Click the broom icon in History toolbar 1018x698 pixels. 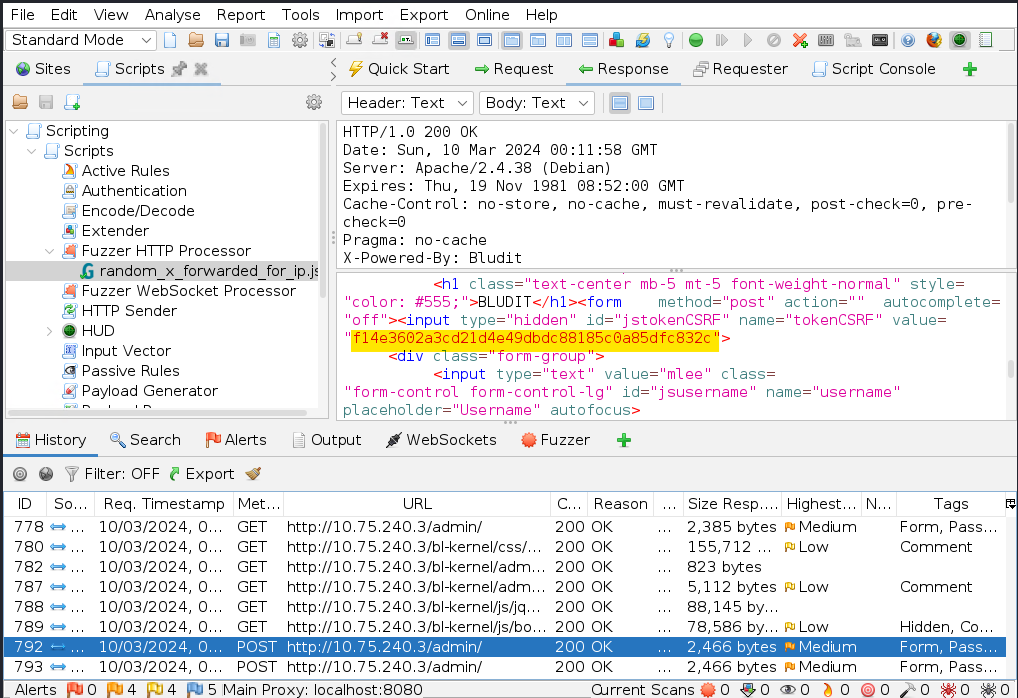[253, 474]
